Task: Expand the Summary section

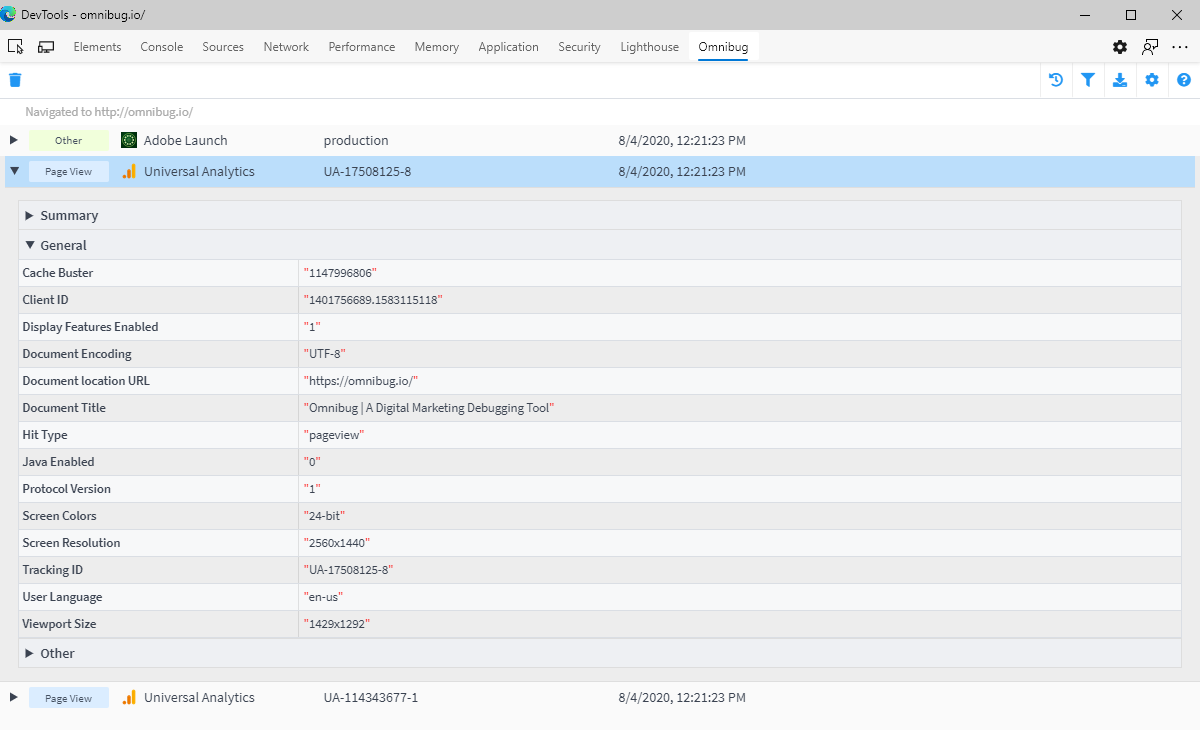Action: point(30,215)
